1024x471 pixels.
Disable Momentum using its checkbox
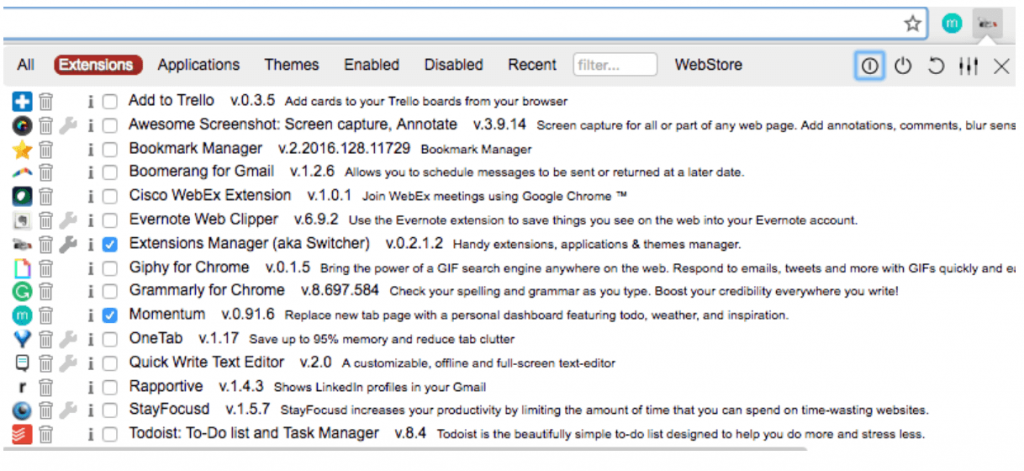click(110, 316)
